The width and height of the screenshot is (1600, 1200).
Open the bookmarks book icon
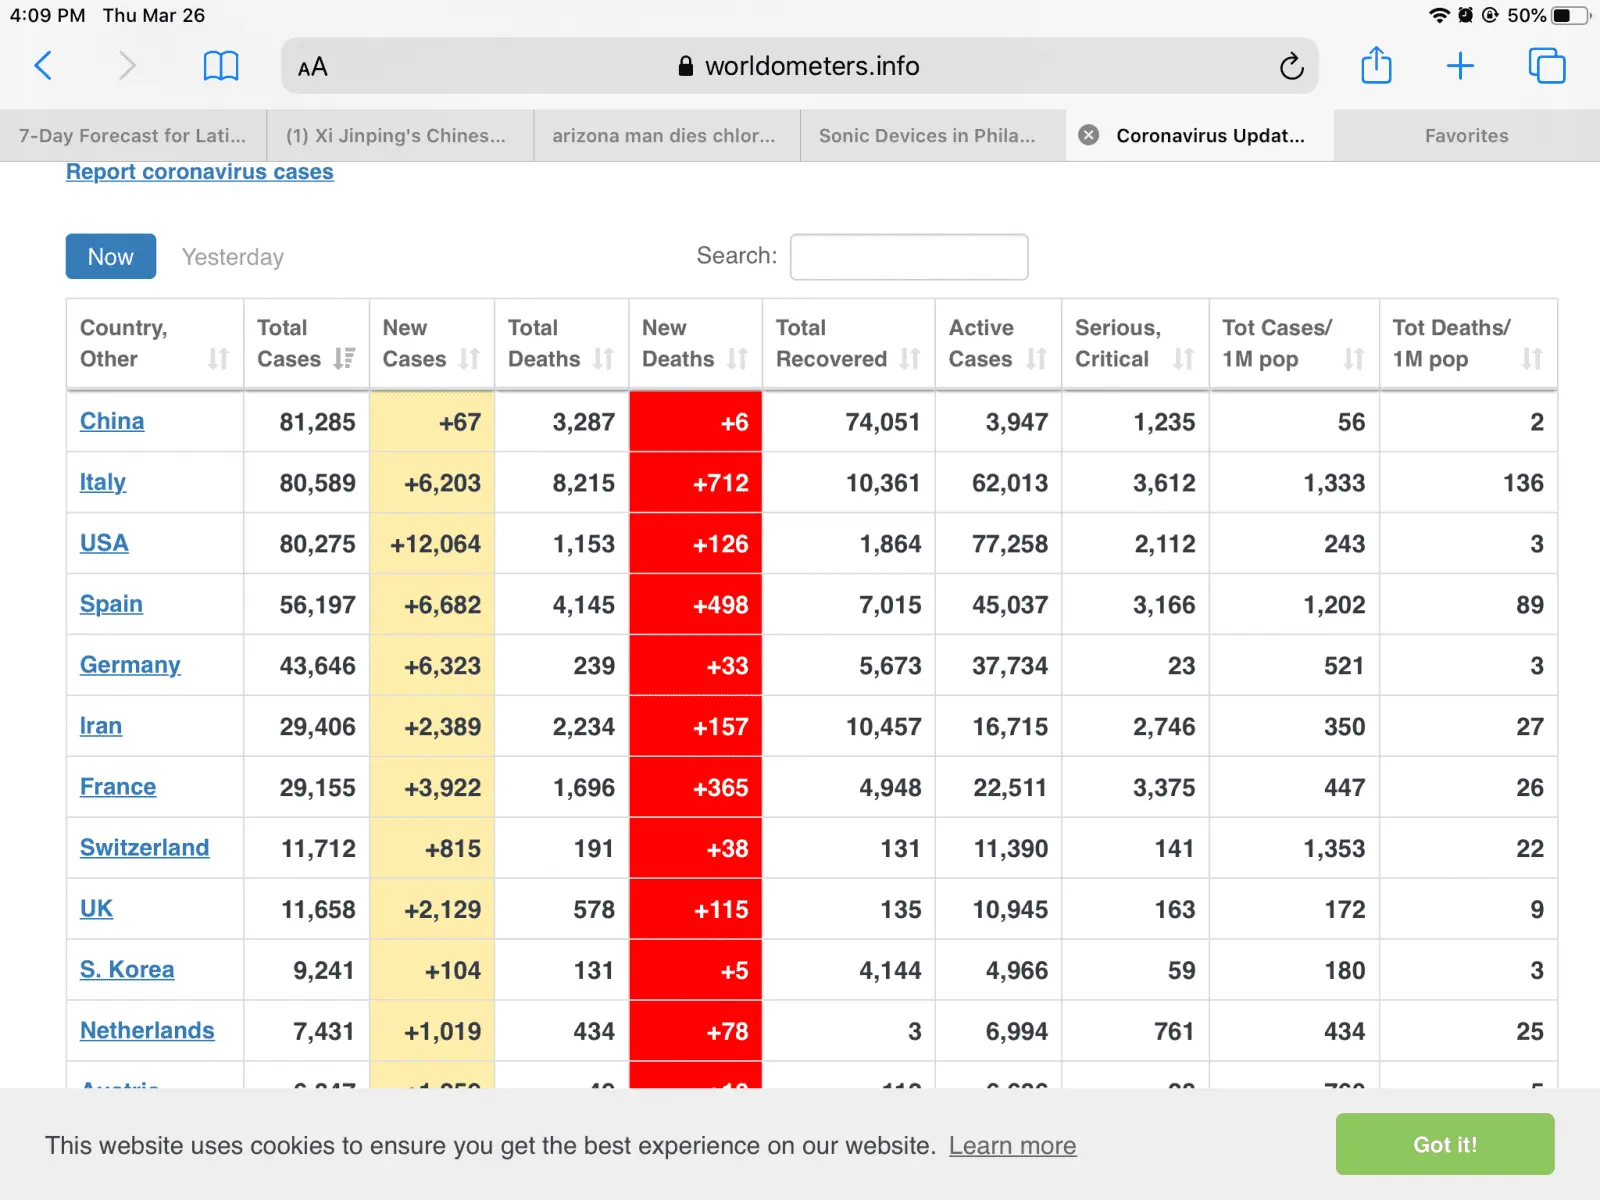[220, 66]
